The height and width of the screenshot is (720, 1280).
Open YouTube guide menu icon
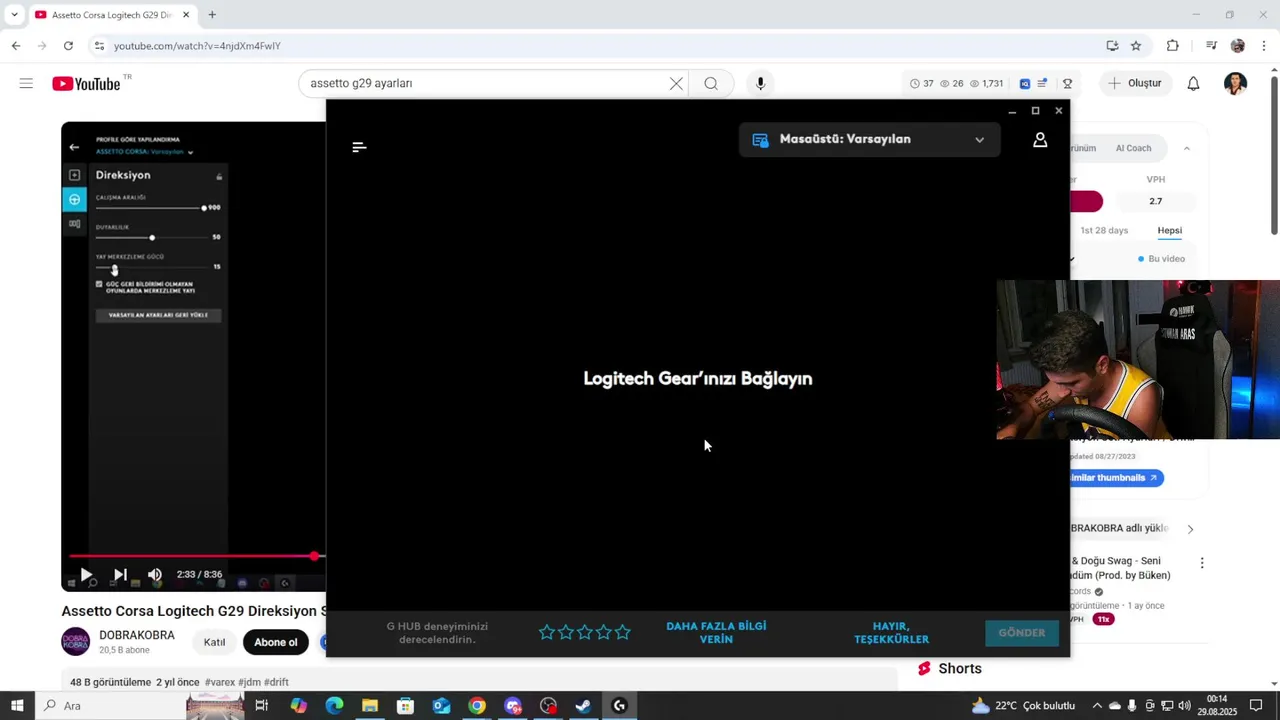click(x=26, y=83)
